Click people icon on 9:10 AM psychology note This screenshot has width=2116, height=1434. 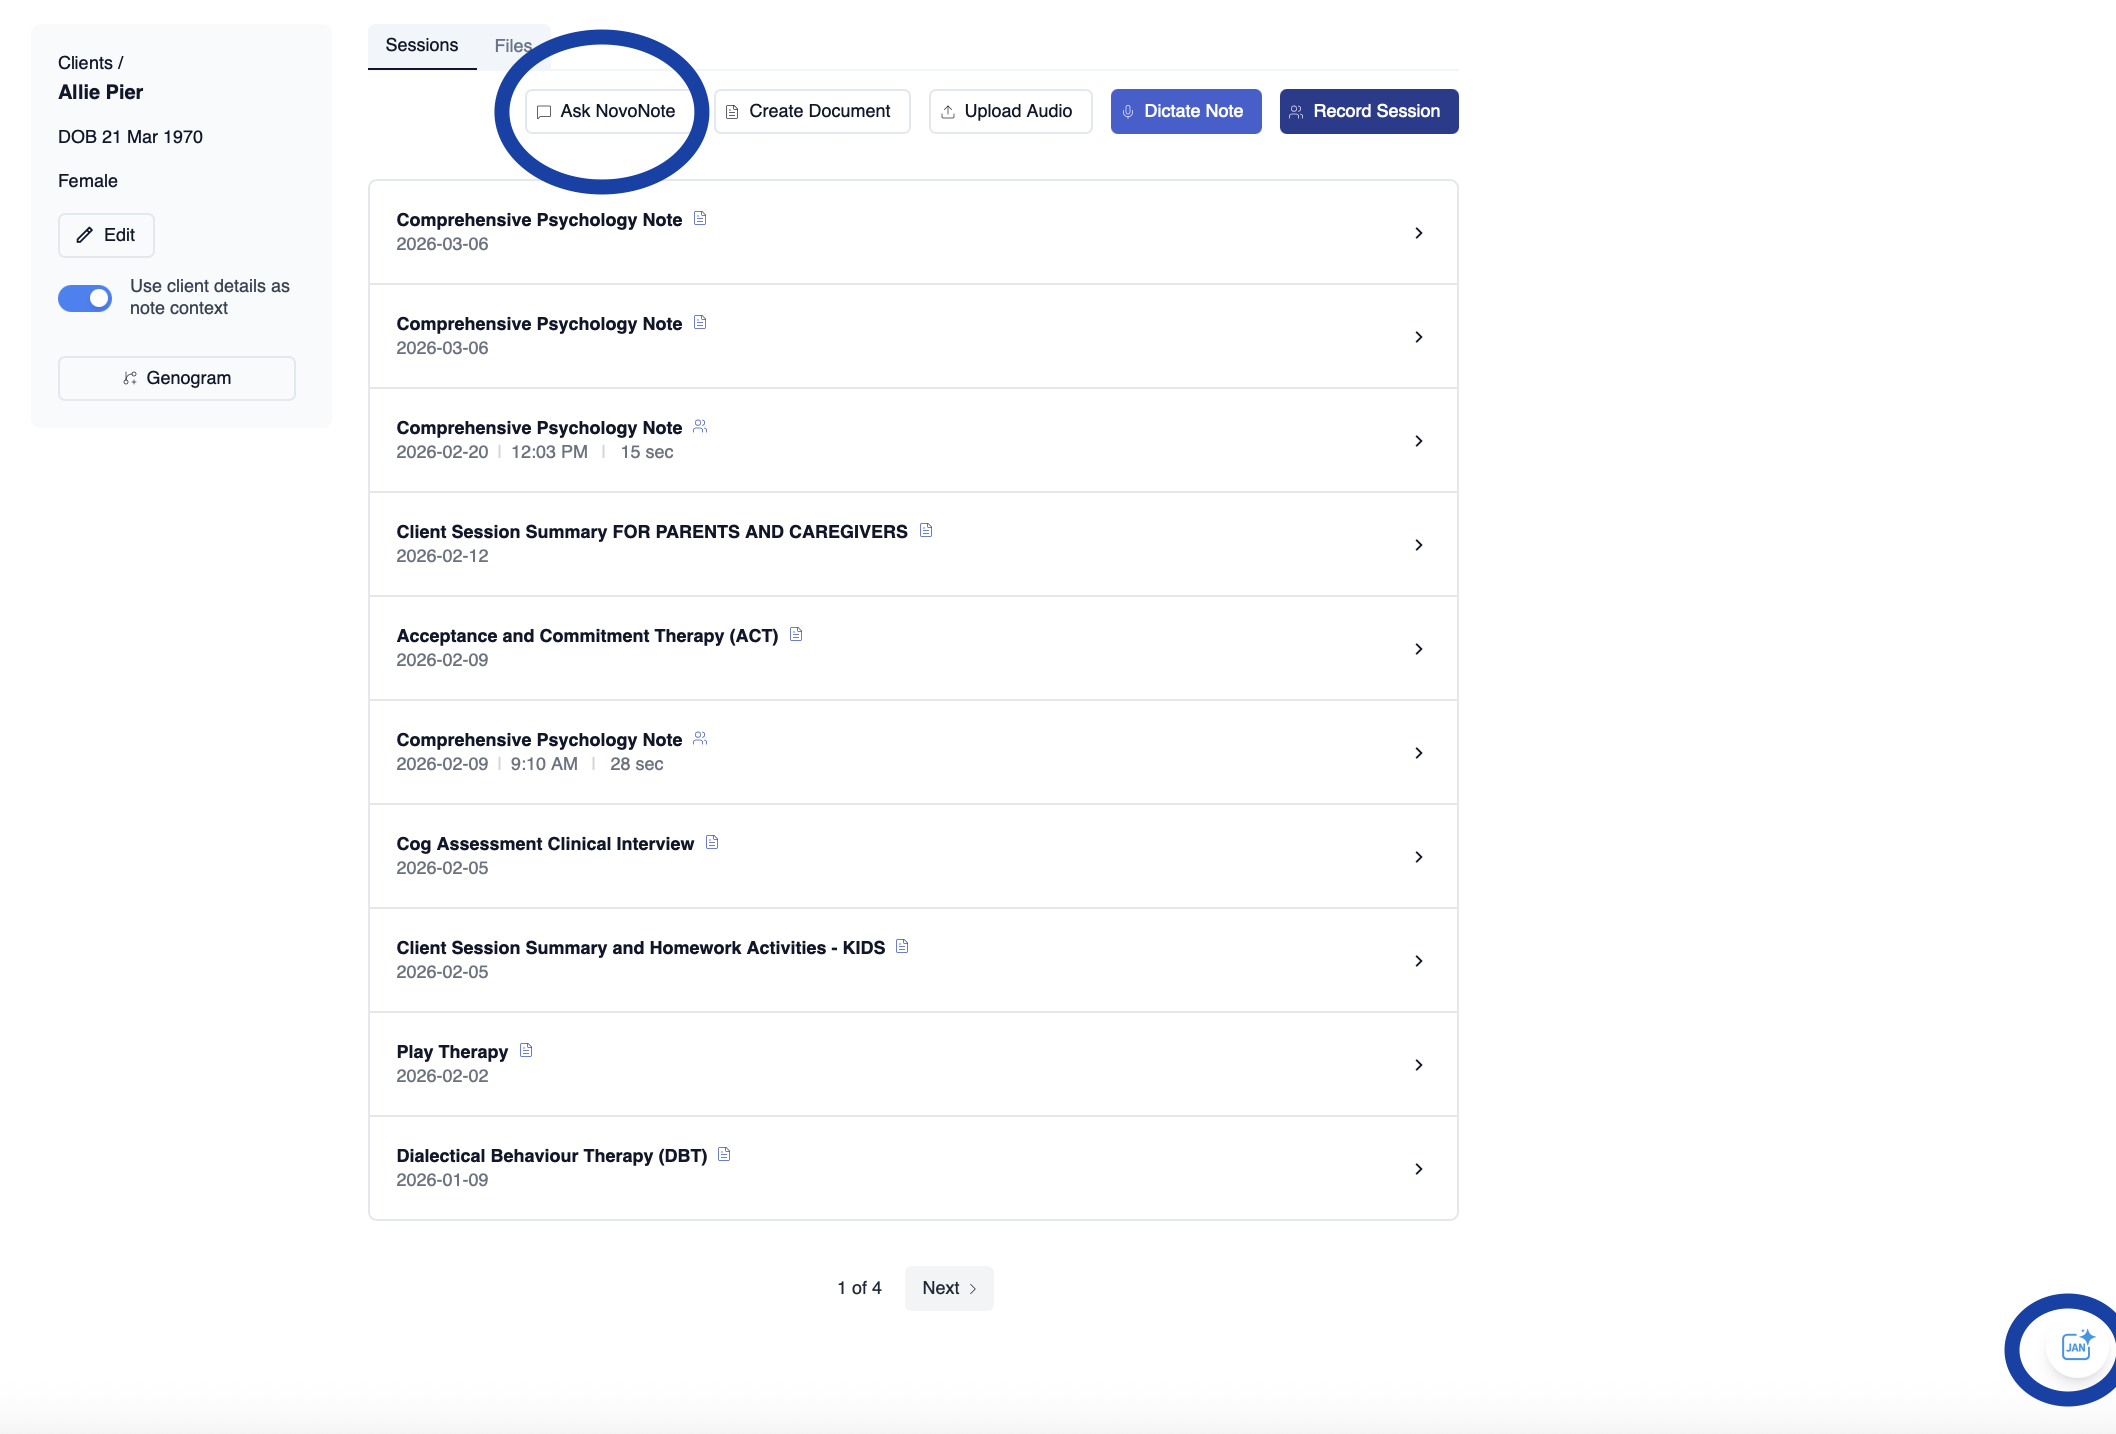700,738
